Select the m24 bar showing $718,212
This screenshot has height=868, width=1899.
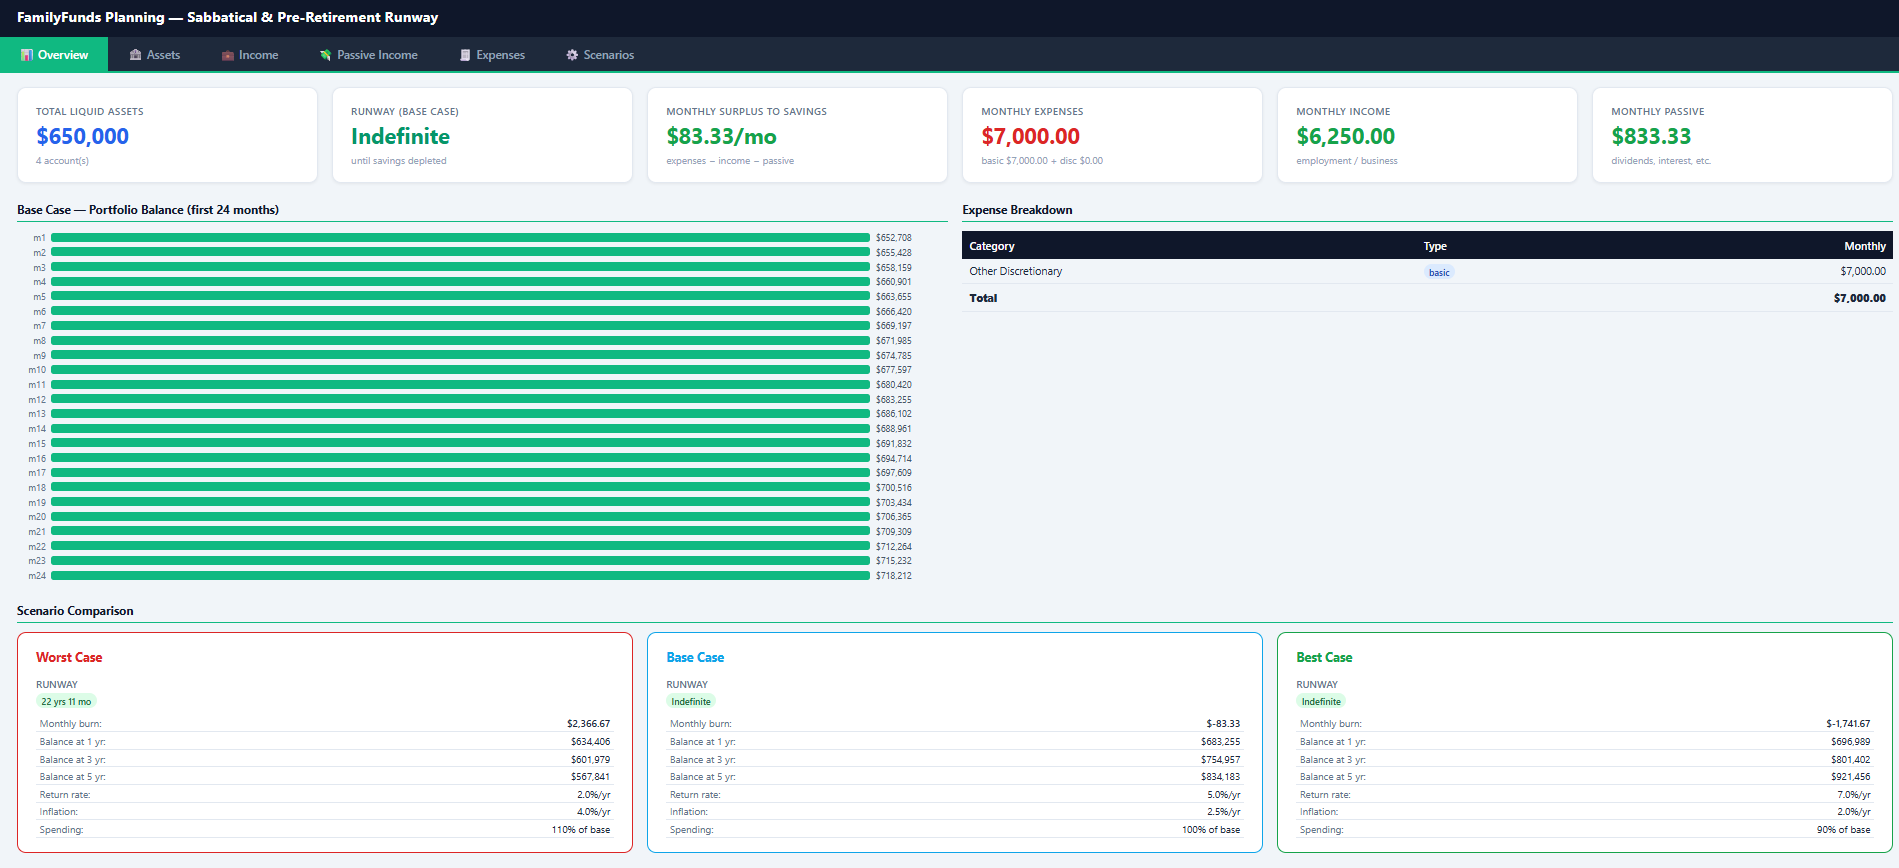[460, 576]
